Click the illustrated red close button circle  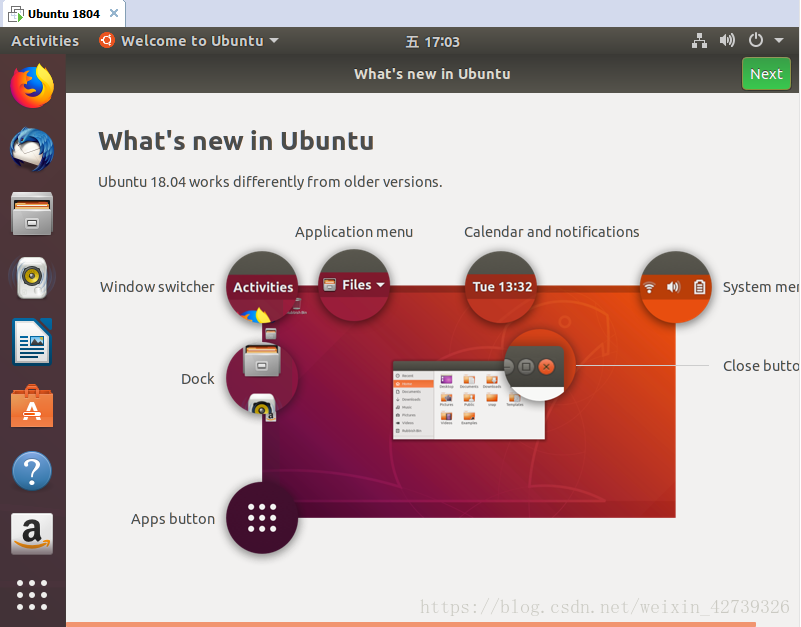pyautogui.click(x=540, y=365)
